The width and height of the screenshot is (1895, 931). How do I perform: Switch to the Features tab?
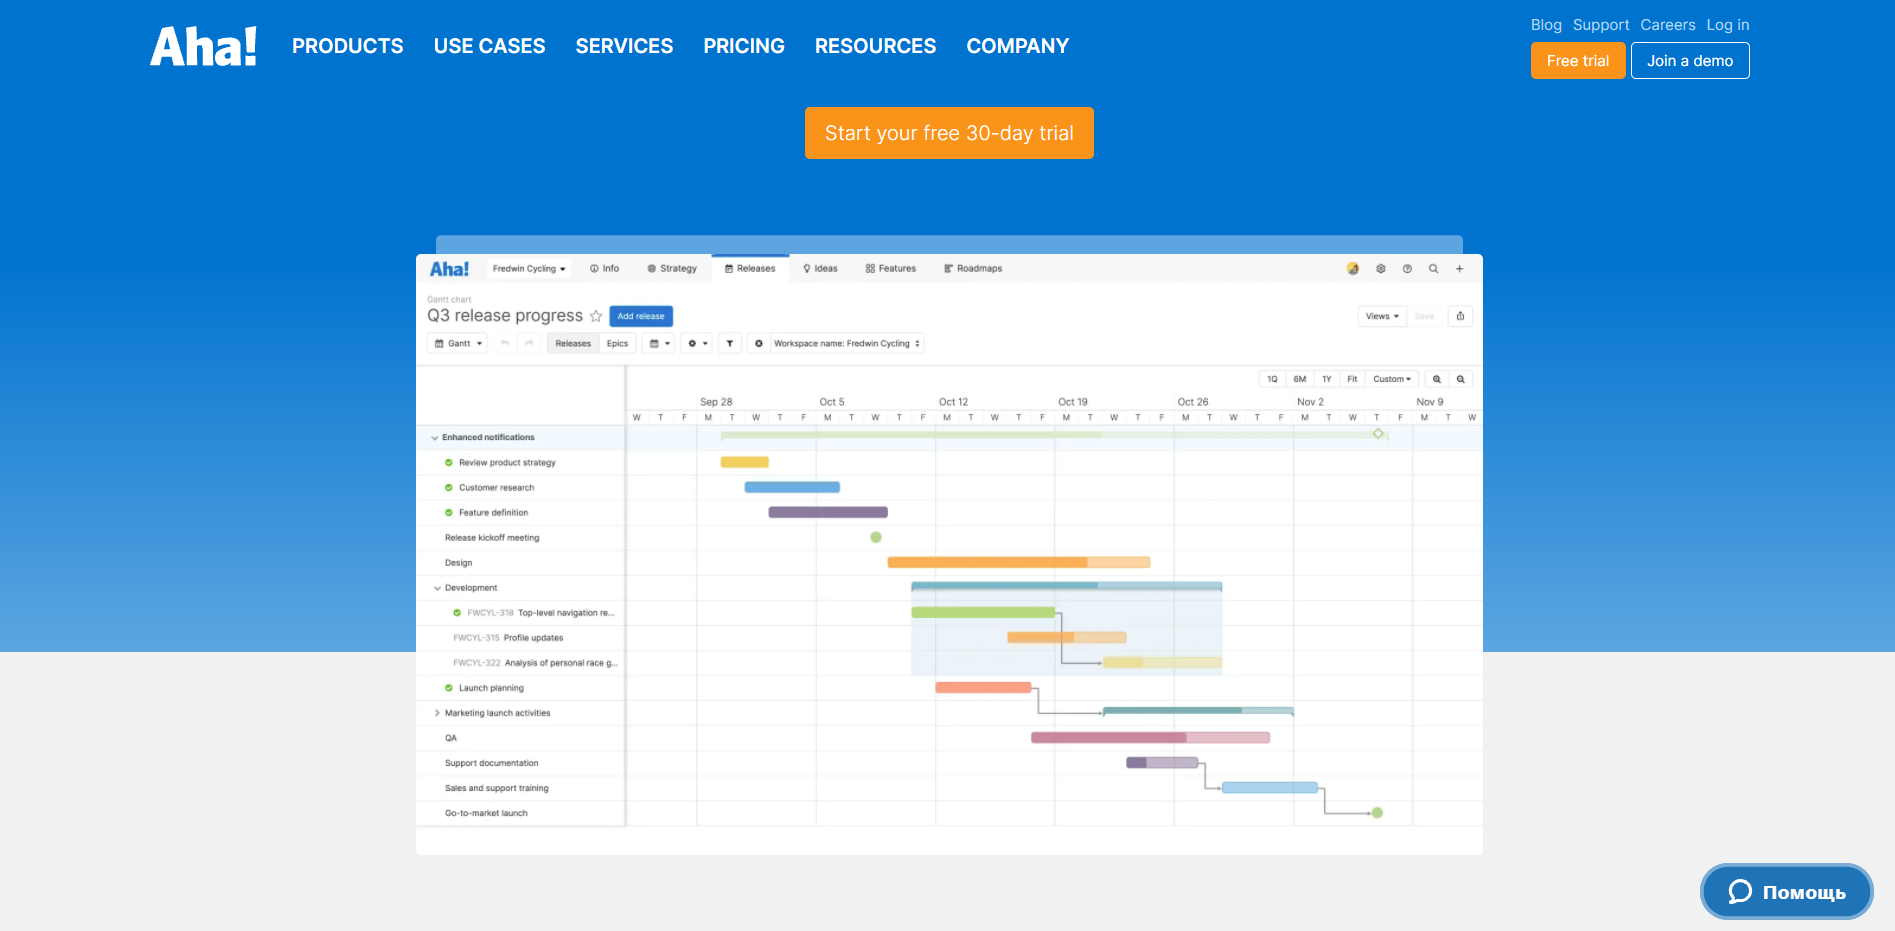[x=891, y=269]
